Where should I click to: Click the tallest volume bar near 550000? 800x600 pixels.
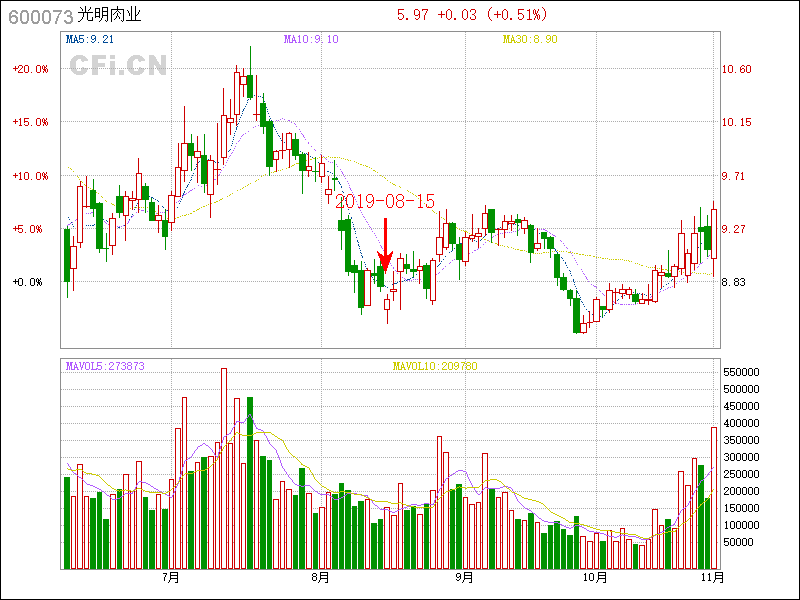coord(223,468)
